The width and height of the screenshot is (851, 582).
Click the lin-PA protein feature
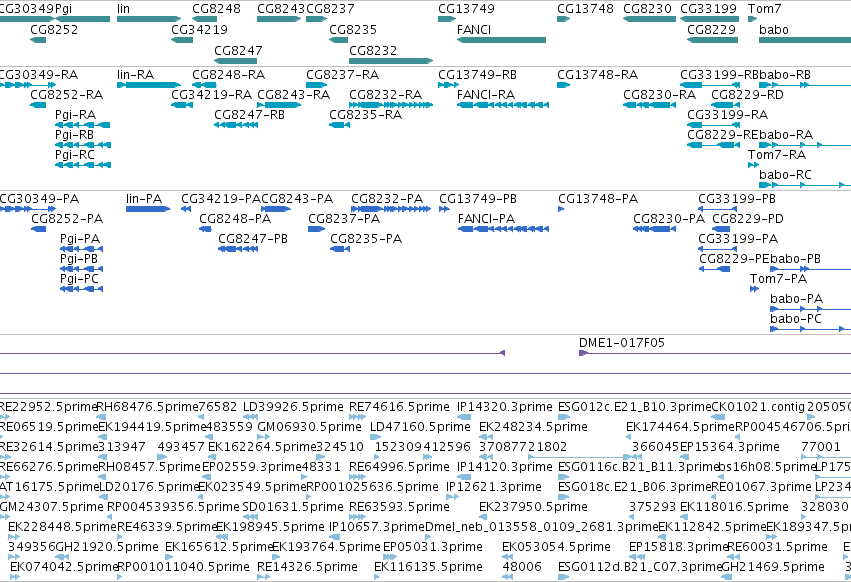[x=148, y=209]
